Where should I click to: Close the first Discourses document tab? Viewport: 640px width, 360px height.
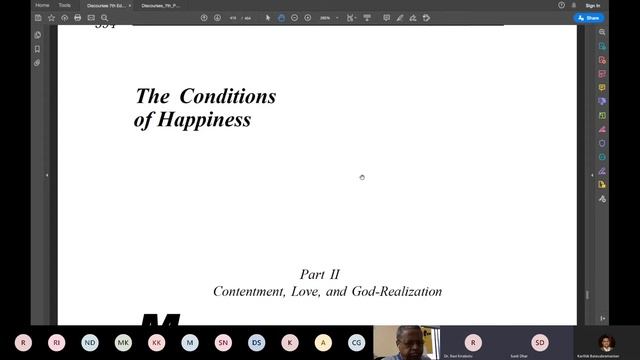130,6
